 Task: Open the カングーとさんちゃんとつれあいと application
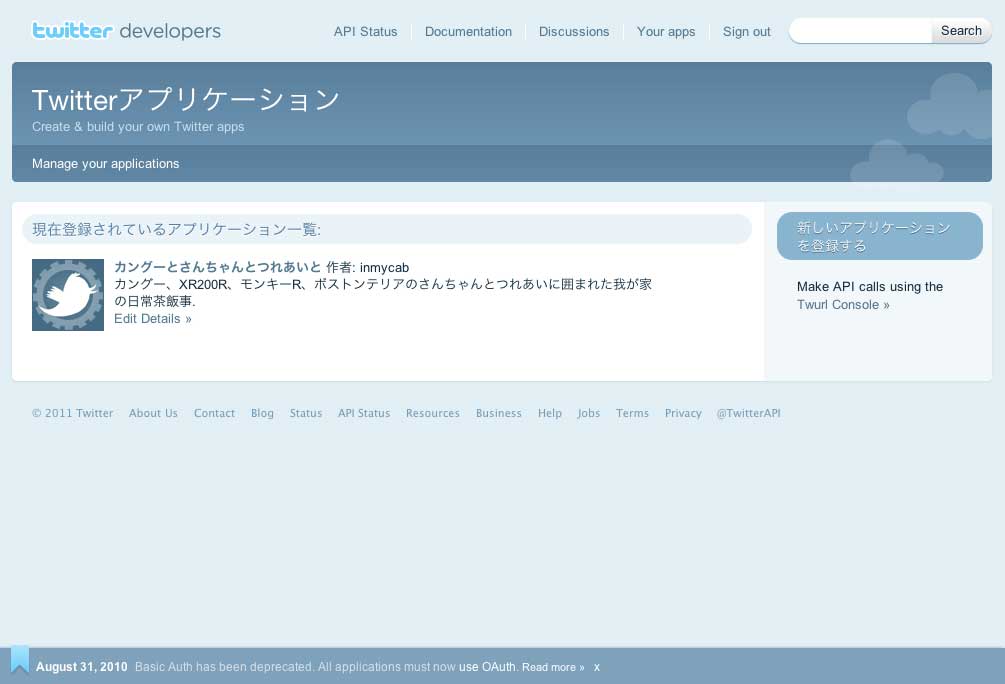pos(217,267)
